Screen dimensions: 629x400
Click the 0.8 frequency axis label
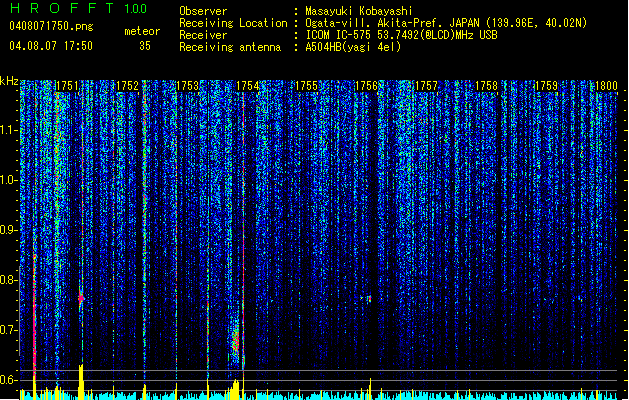coord(9,280)
